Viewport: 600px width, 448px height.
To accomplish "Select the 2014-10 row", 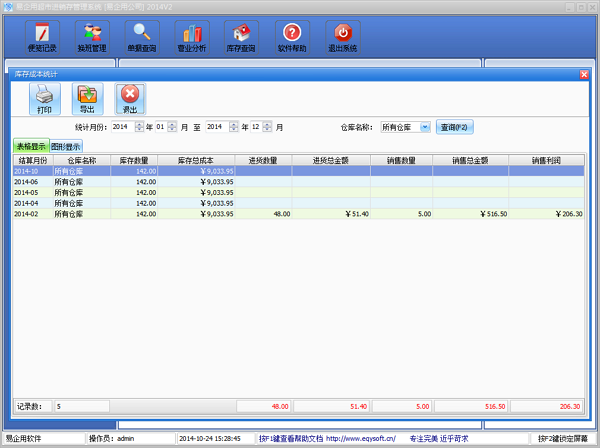I will click(x=298, y=171).
